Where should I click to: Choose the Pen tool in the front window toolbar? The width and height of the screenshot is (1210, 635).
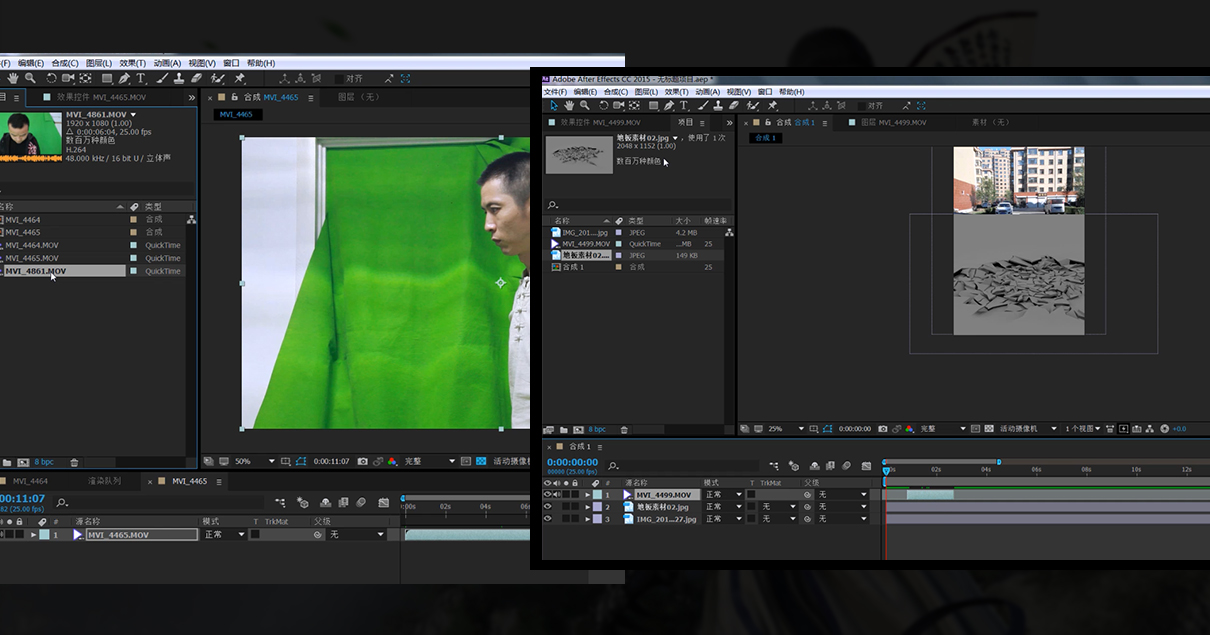(670, 105)
